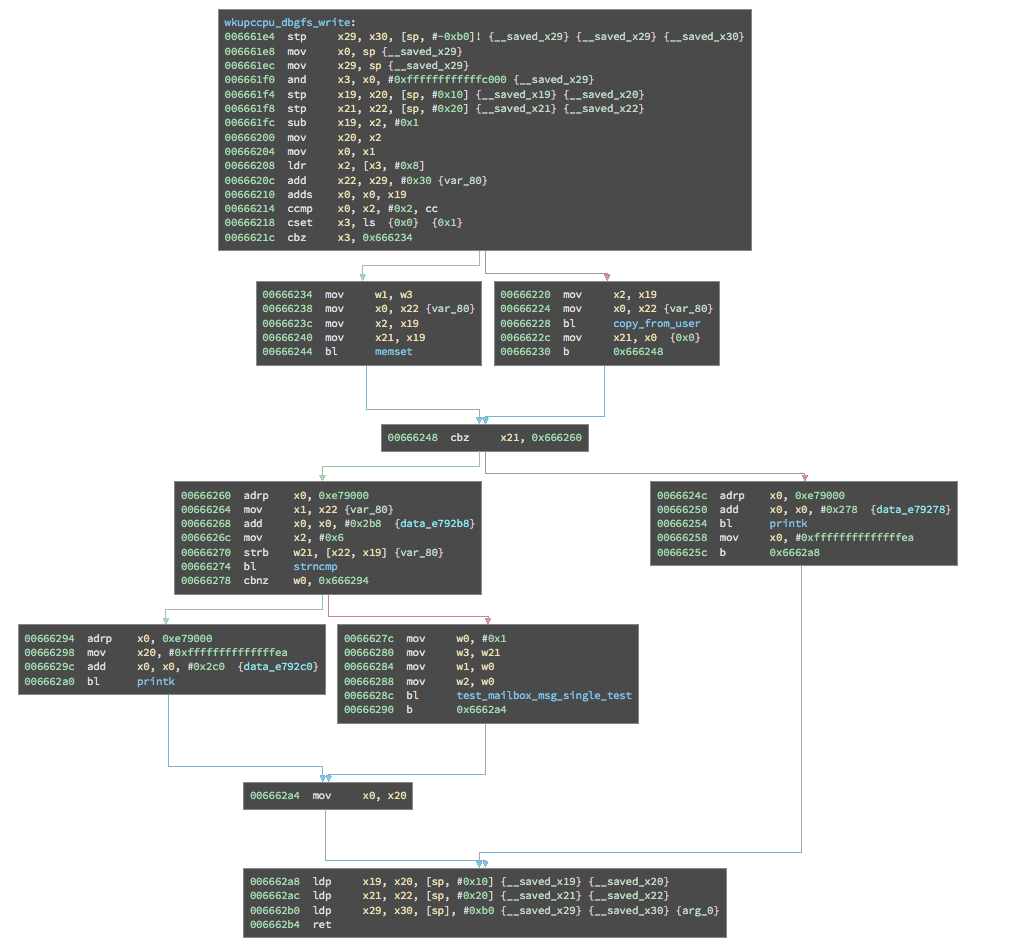Screen dimensions: 1009x945
Task: Jump to the strncmp function call
Action: pos(313,567)
